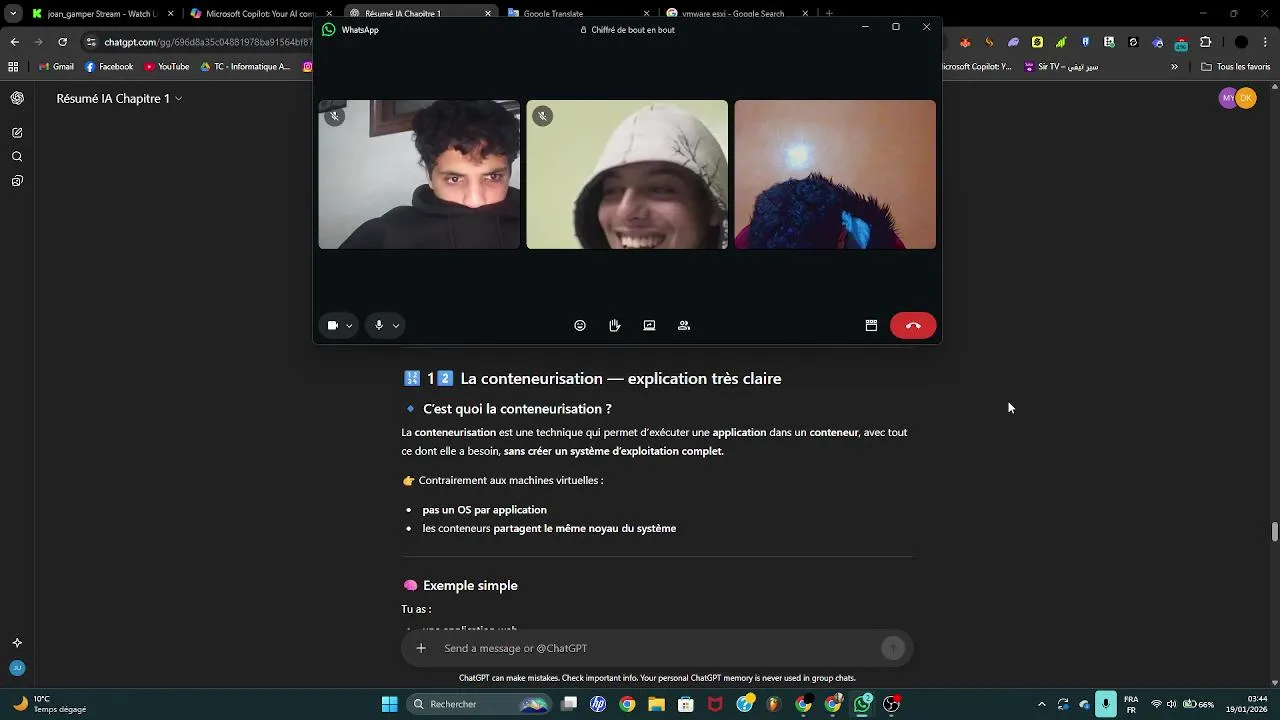The image size is (1280, 720).
Task: Open the HP app from the taskbar
Action: click(x=598, y=704)
